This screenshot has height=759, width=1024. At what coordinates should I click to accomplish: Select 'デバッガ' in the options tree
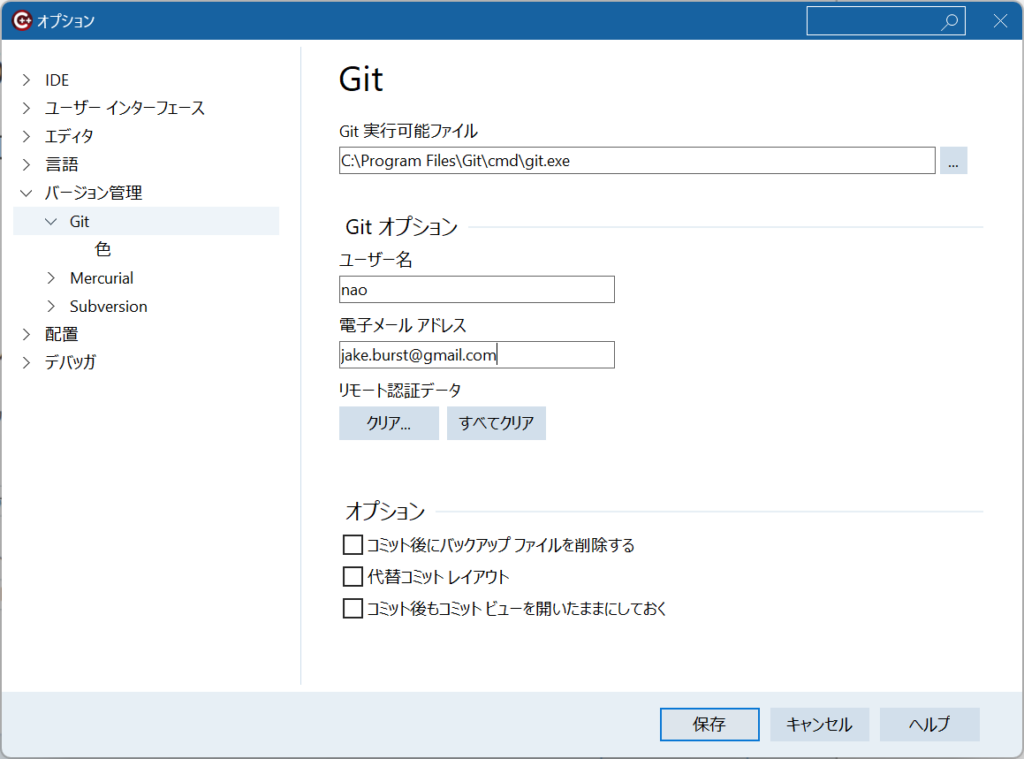pos(71,362)
